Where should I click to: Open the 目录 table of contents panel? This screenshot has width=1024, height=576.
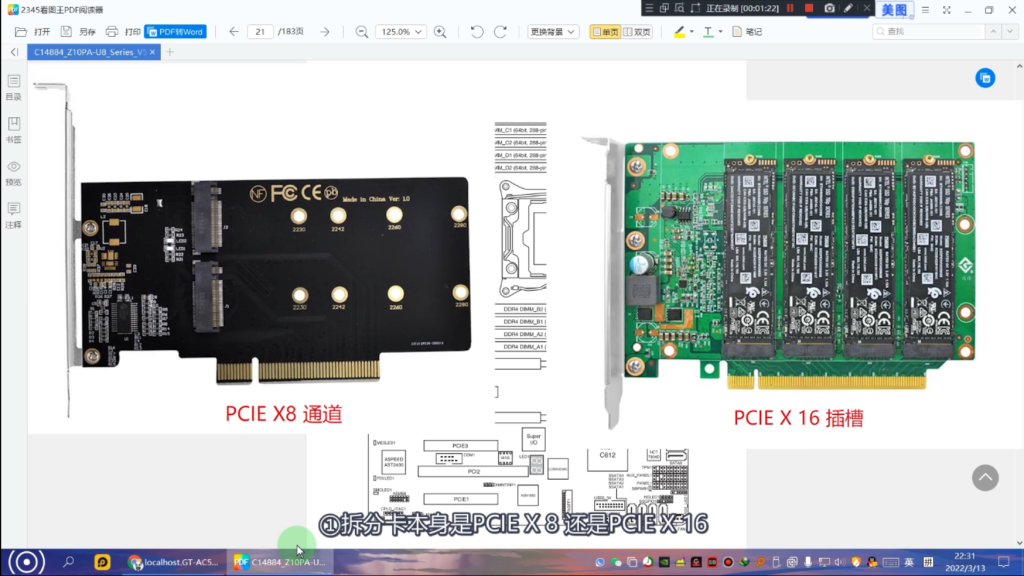tap(14, 87)
